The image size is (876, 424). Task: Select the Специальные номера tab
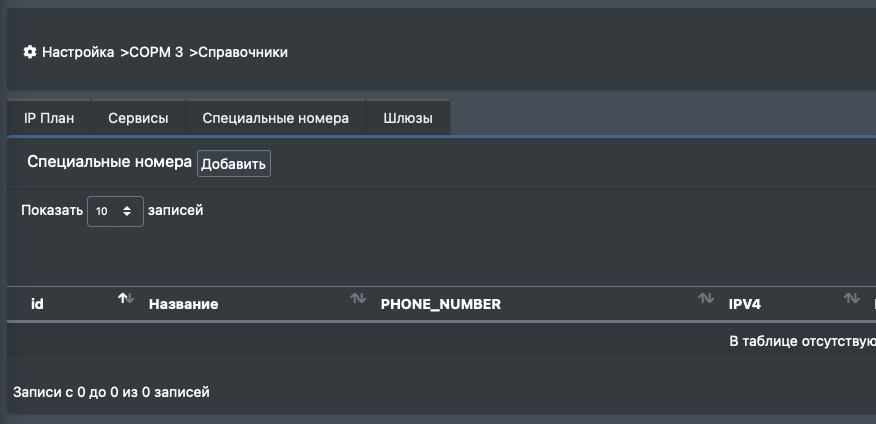(x=275, y=118)
